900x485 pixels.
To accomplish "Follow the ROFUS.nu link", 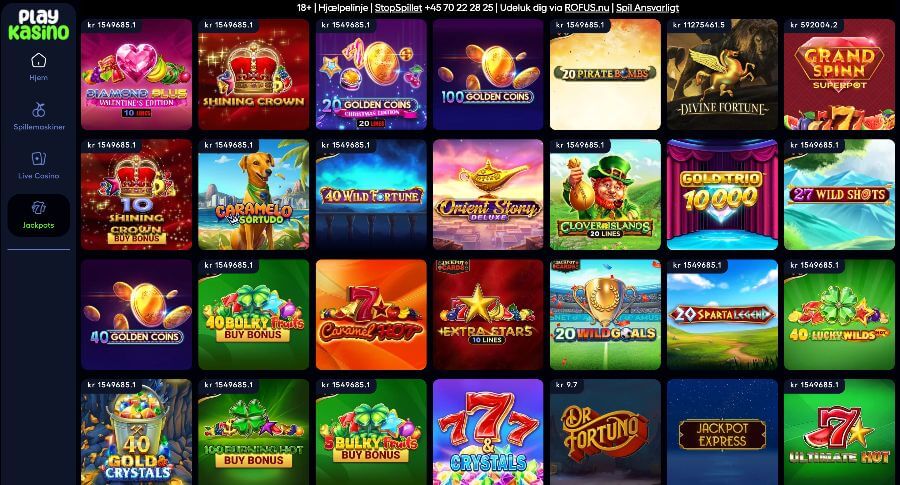I will pyautogui.click(x=587, y=7).
